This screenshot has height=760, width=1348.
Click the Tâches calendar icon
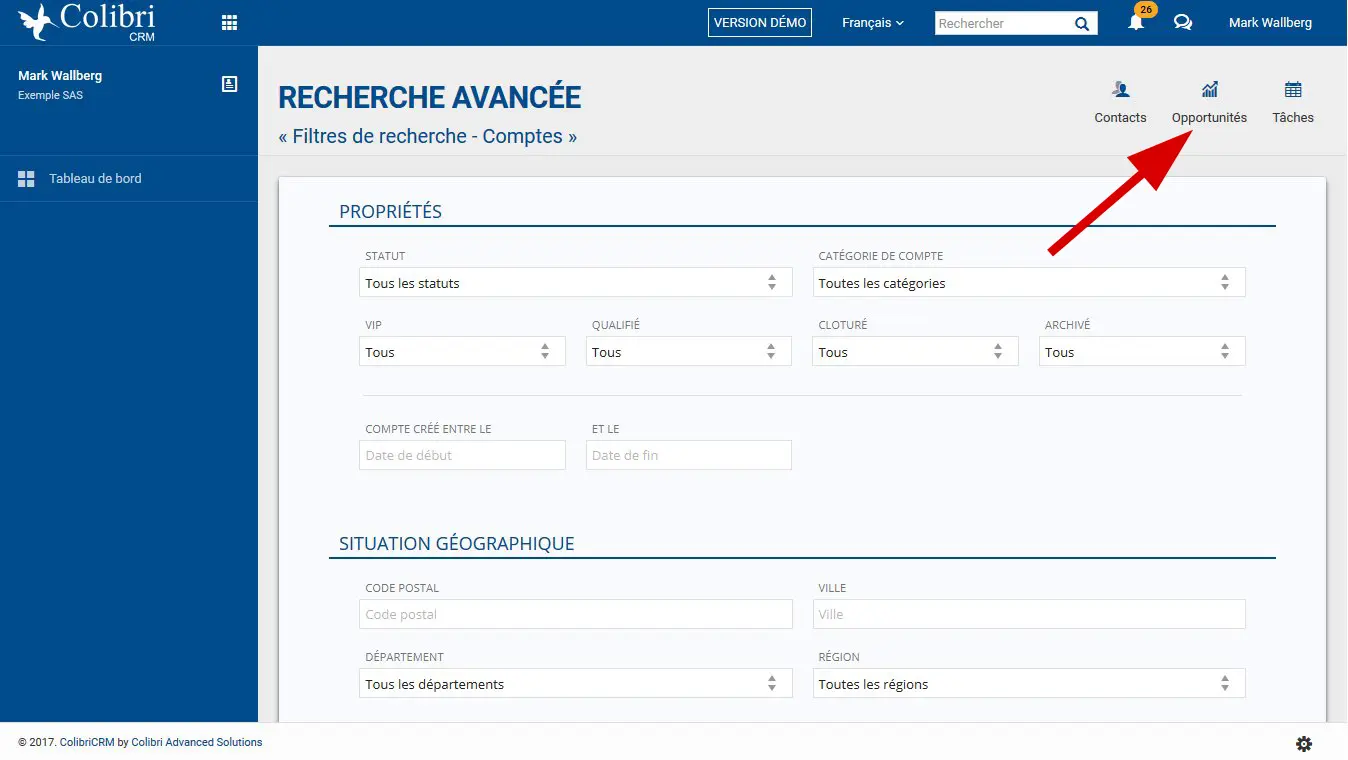pyautogui.click(x=1293, y=90)
